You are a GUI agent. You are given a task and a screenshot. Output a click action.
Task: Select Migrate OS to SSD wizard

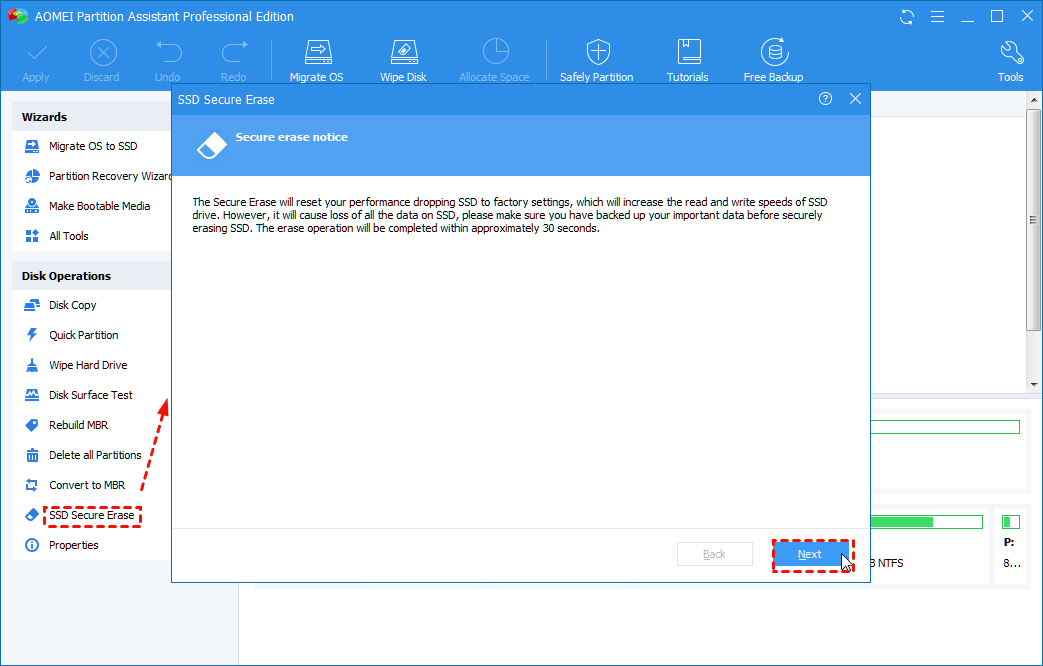[x=93, y=146]
